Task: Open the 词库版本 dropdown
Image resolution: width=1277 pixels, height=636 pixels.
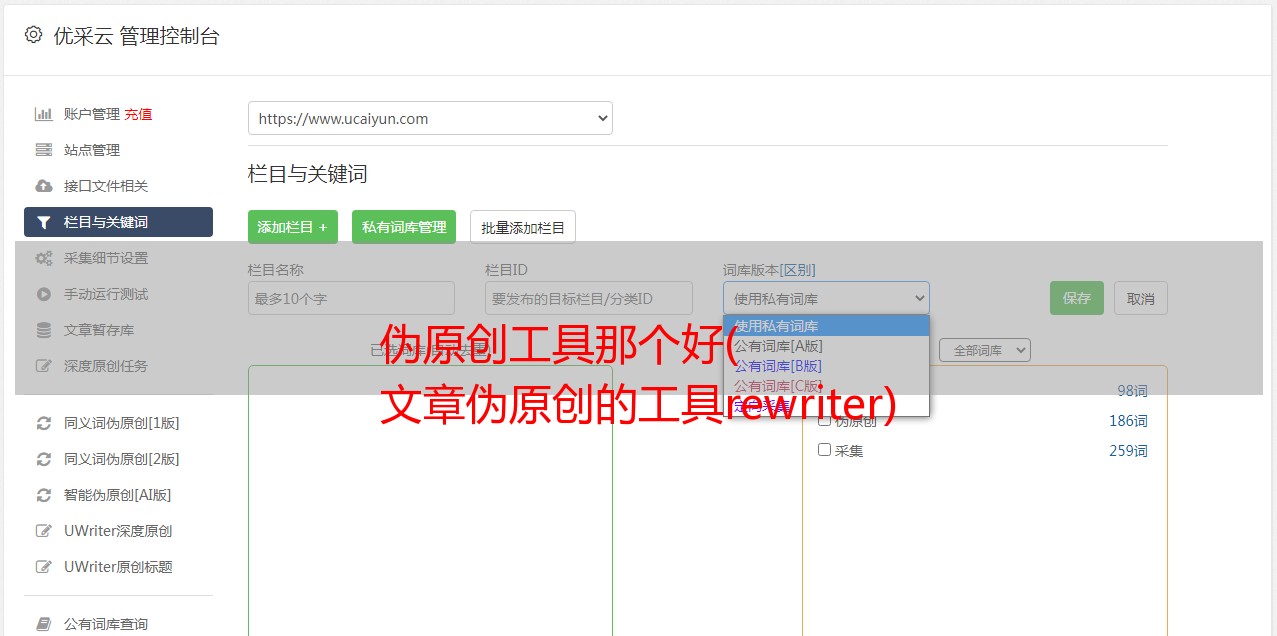Action: [x=826, y=298]
